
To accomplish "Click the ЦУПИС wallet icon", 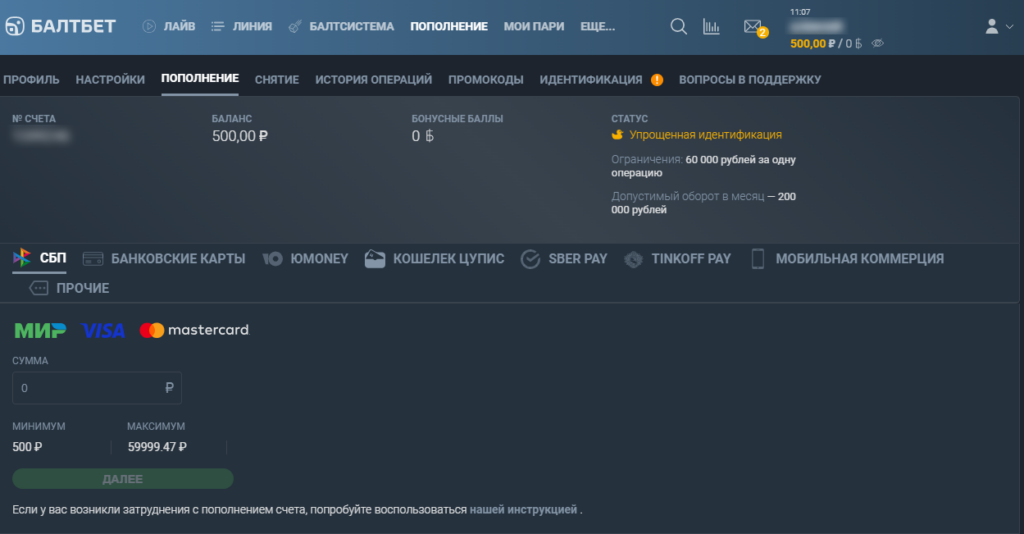I will click(x=374, y=259).
